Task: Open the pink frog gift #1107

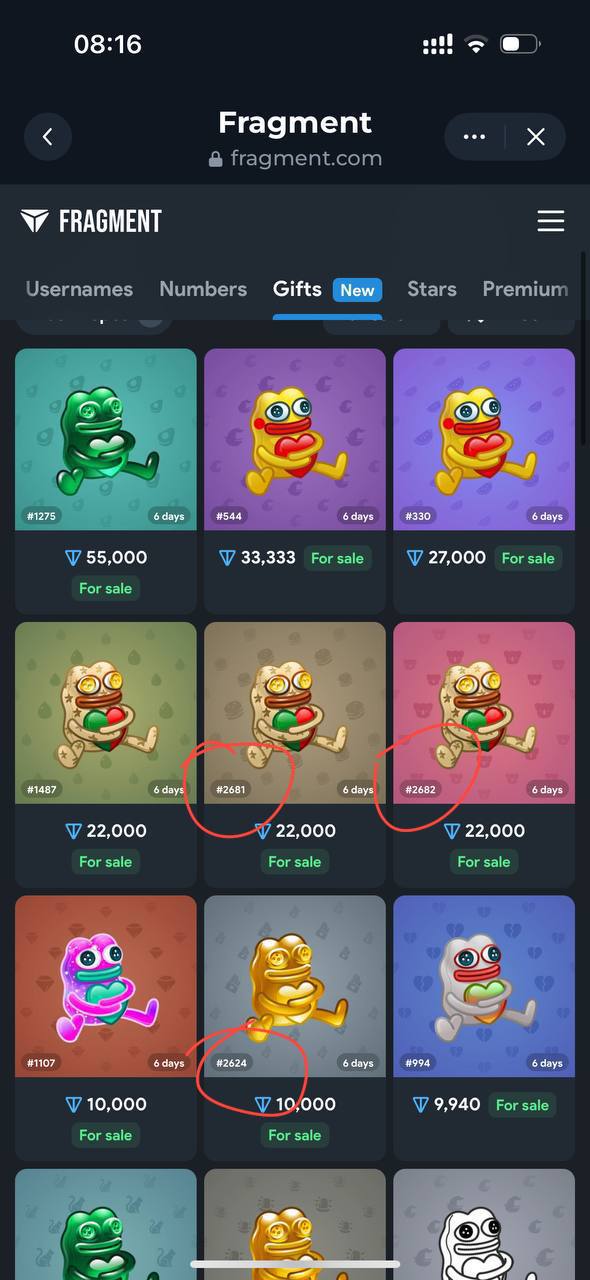Action: point(106,986)
